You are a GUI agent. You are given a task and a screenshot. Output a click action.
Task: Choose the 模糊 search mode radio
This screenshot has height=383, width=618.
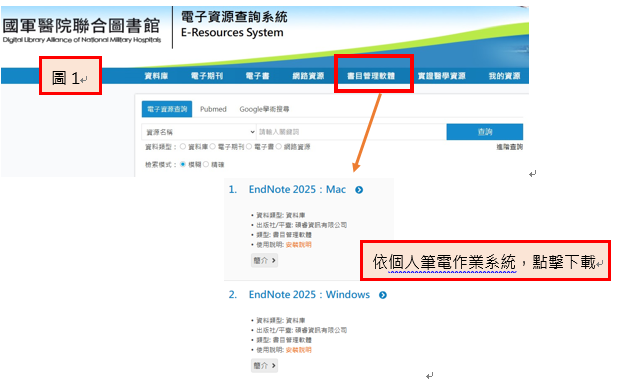coord(183,164)
